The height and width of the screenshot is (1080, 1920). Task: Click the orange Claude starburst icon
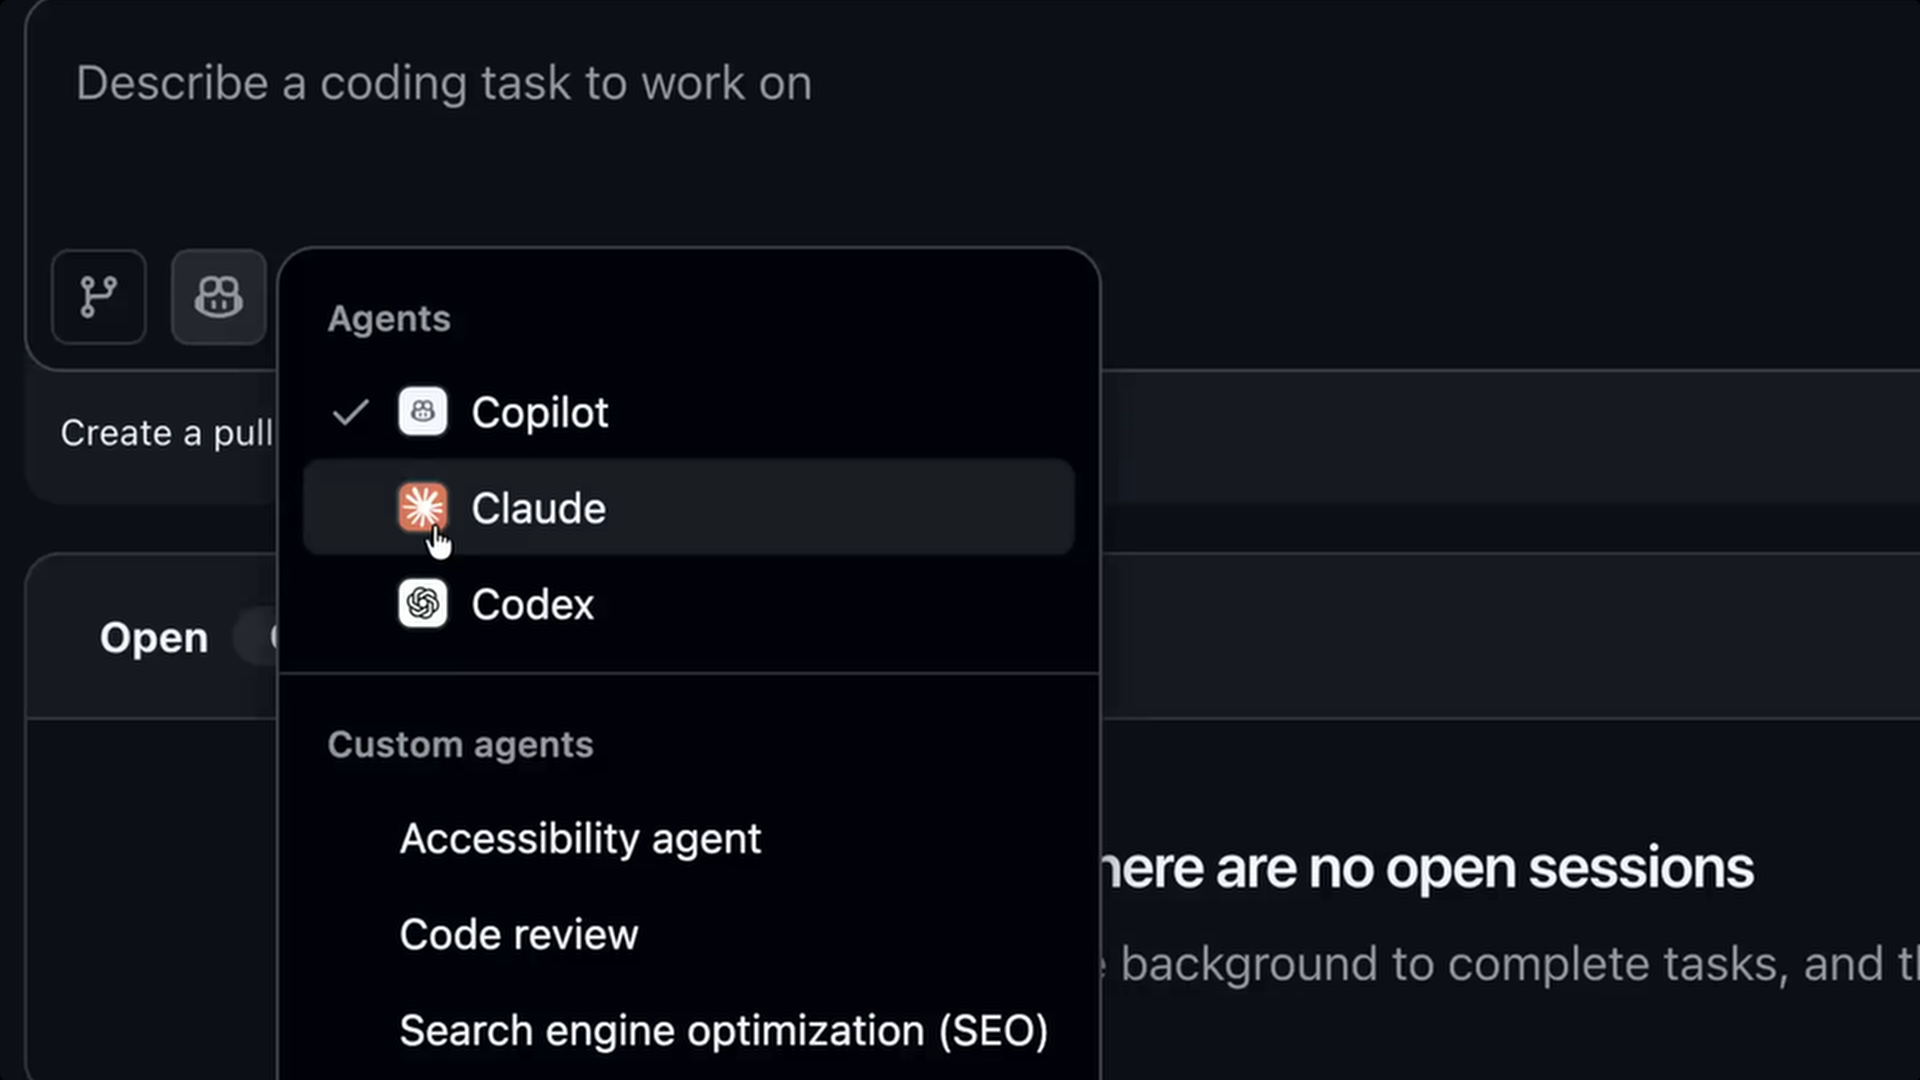pyautogui.click(x=423, y=507)
